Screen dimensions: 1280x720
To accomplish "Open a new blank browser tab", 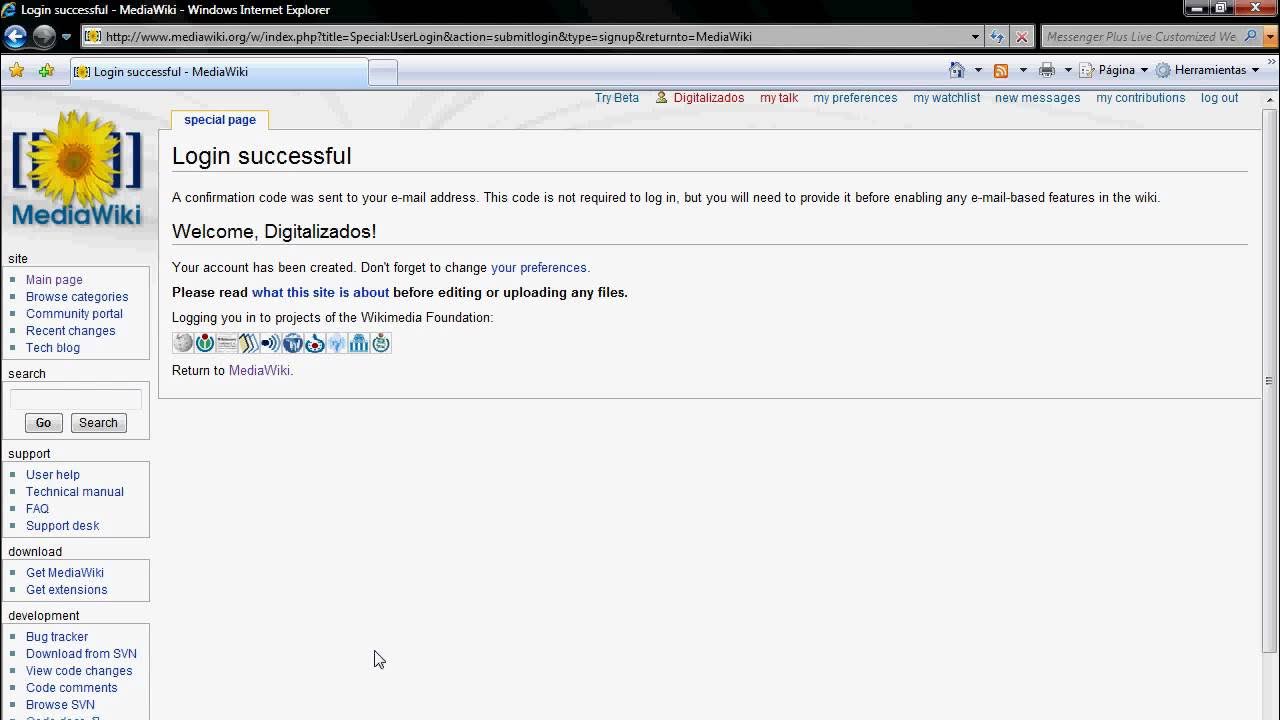I will pyautogui.click(x=383, y=72).
